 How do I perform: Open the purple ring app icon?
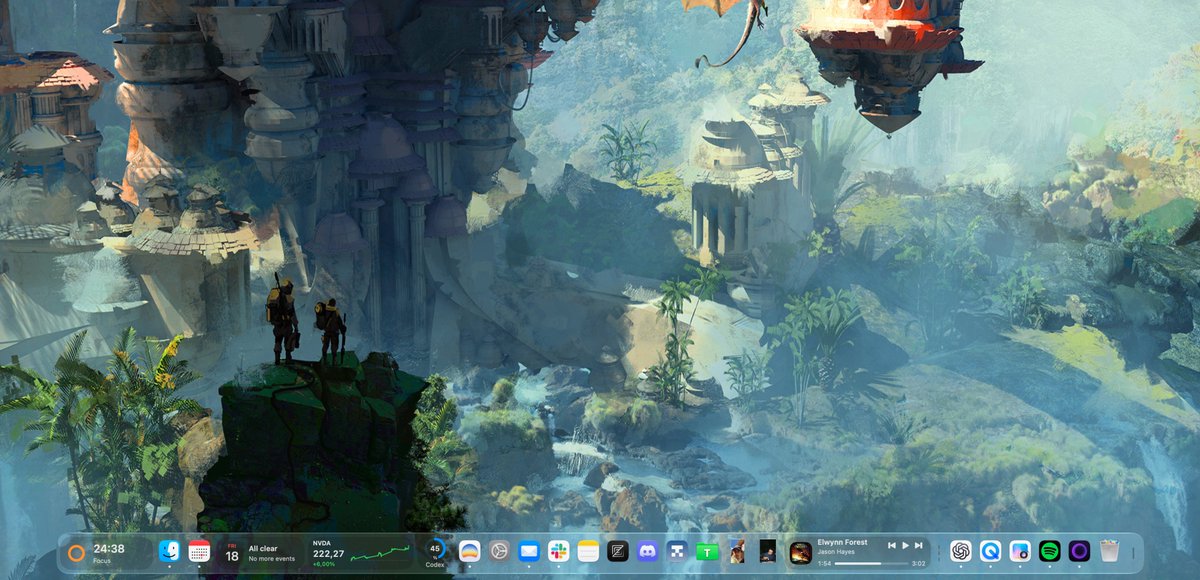(x=1079, y=551)
